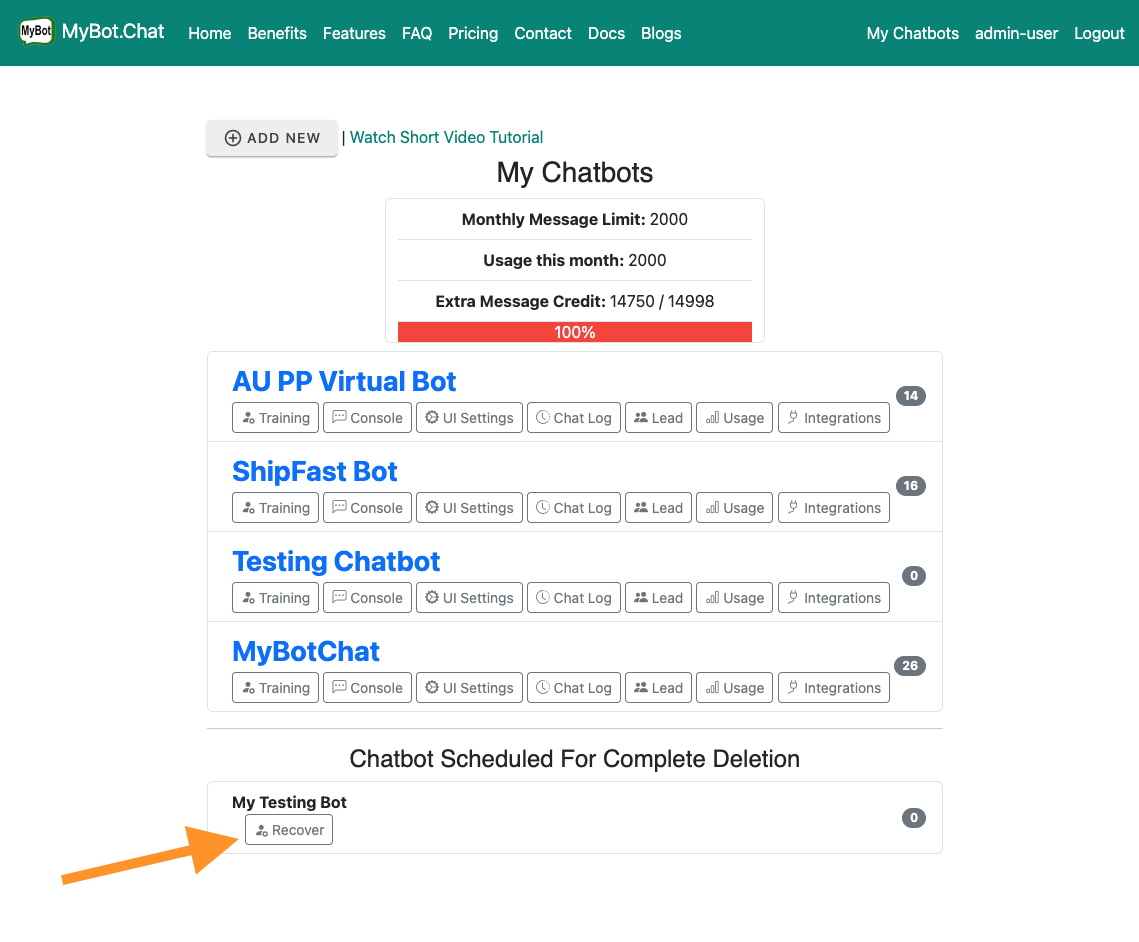Click the plus icon in Add New

point(233,138)
